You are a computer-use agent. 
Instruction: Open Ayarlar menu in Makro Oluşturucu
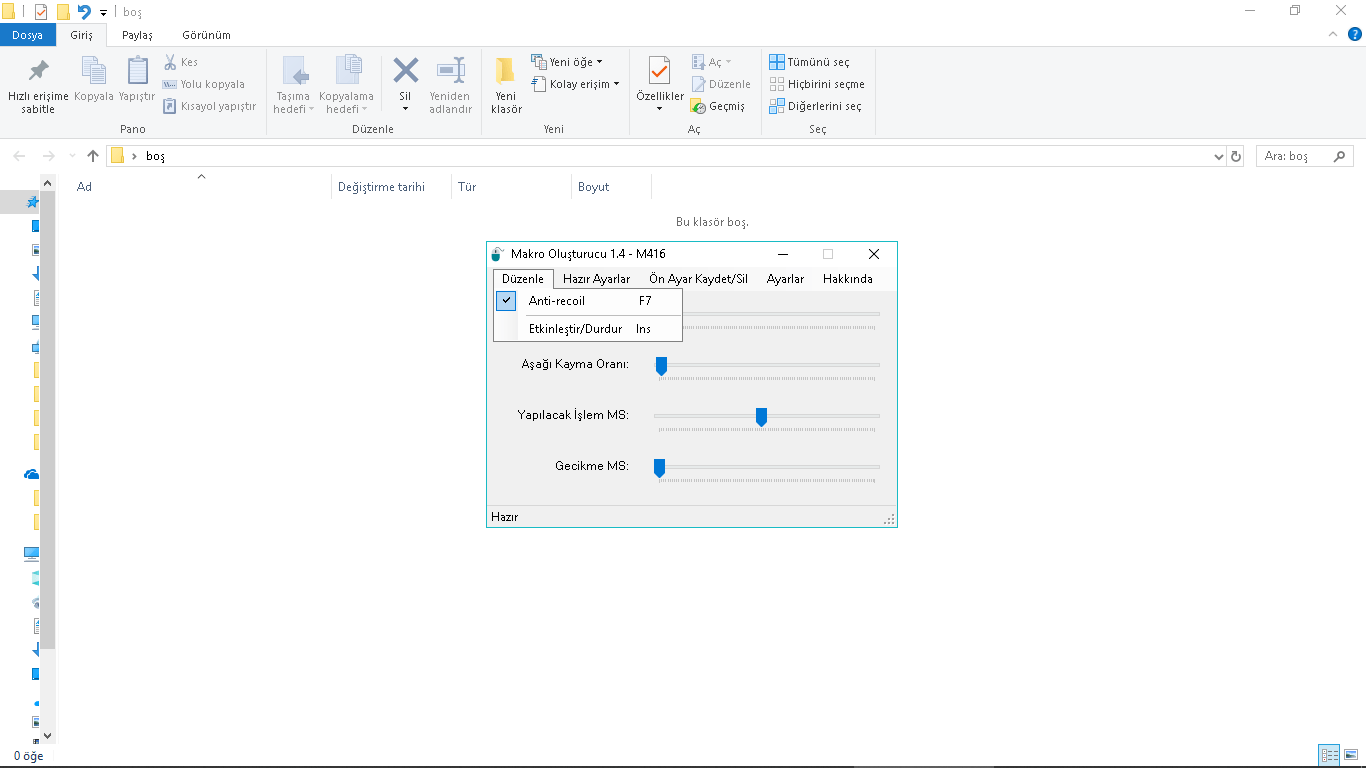pos(785,279)
